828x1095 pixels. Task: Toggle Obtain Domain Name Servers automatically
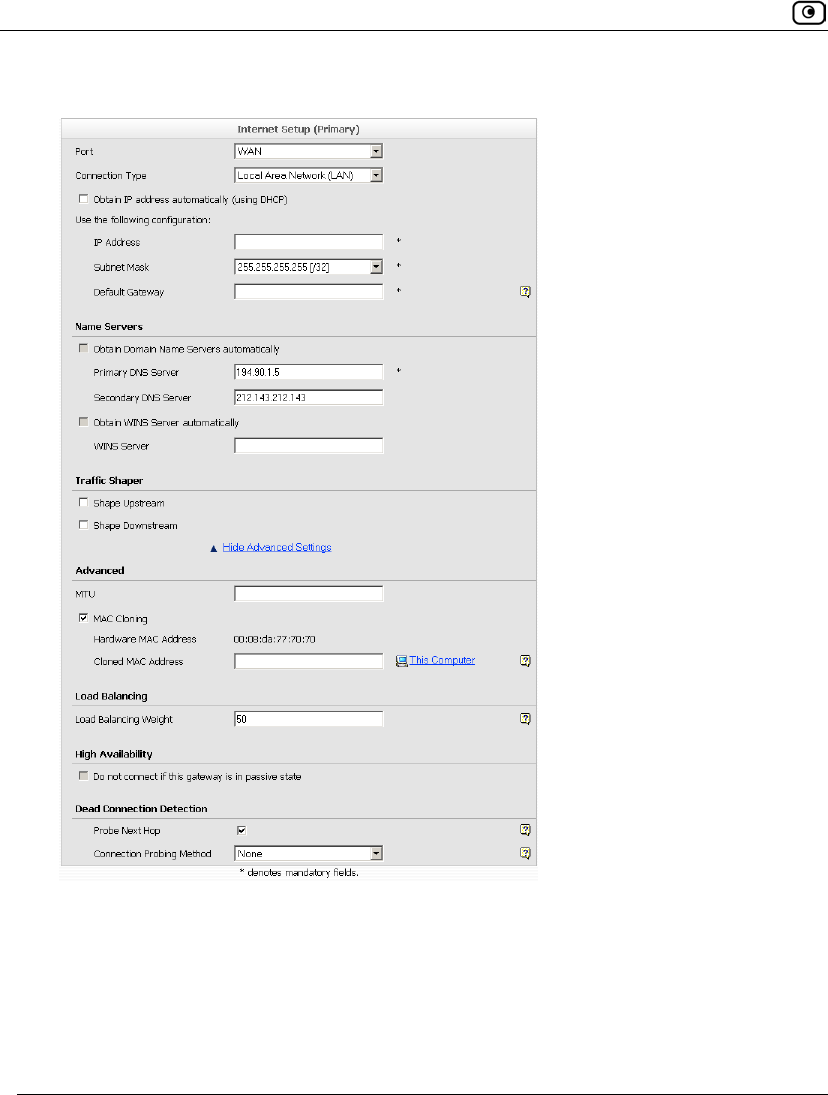tap(84, 348)
